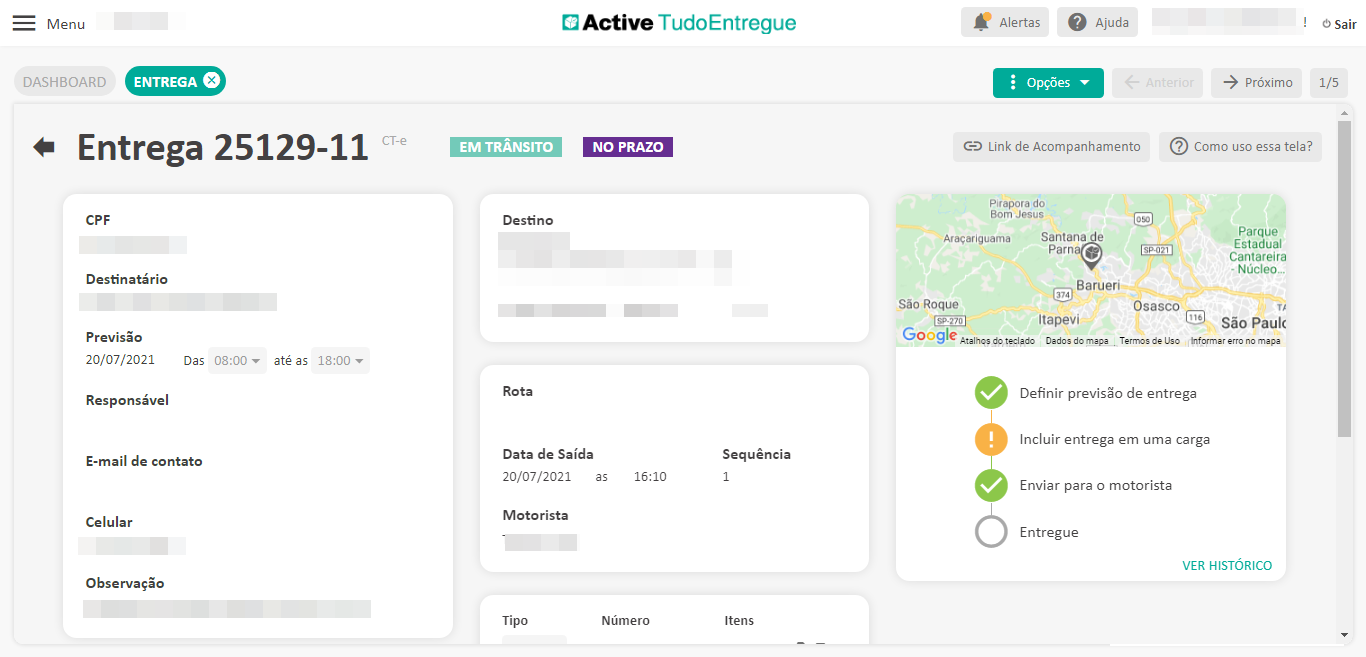Viewport: 1366px width, 657px height.
Task: Click the vertical page scrollbar
Action: [1344, 280]
